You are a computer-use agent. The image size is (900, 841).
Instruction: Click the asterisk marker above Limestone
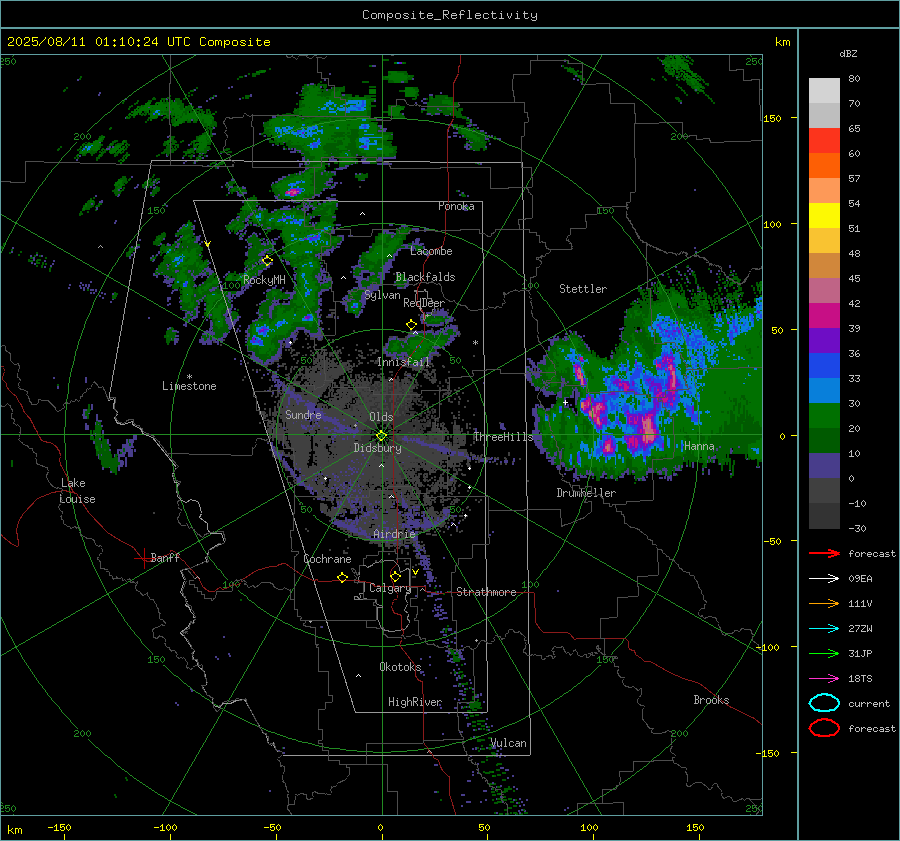[x=189, y=377]
